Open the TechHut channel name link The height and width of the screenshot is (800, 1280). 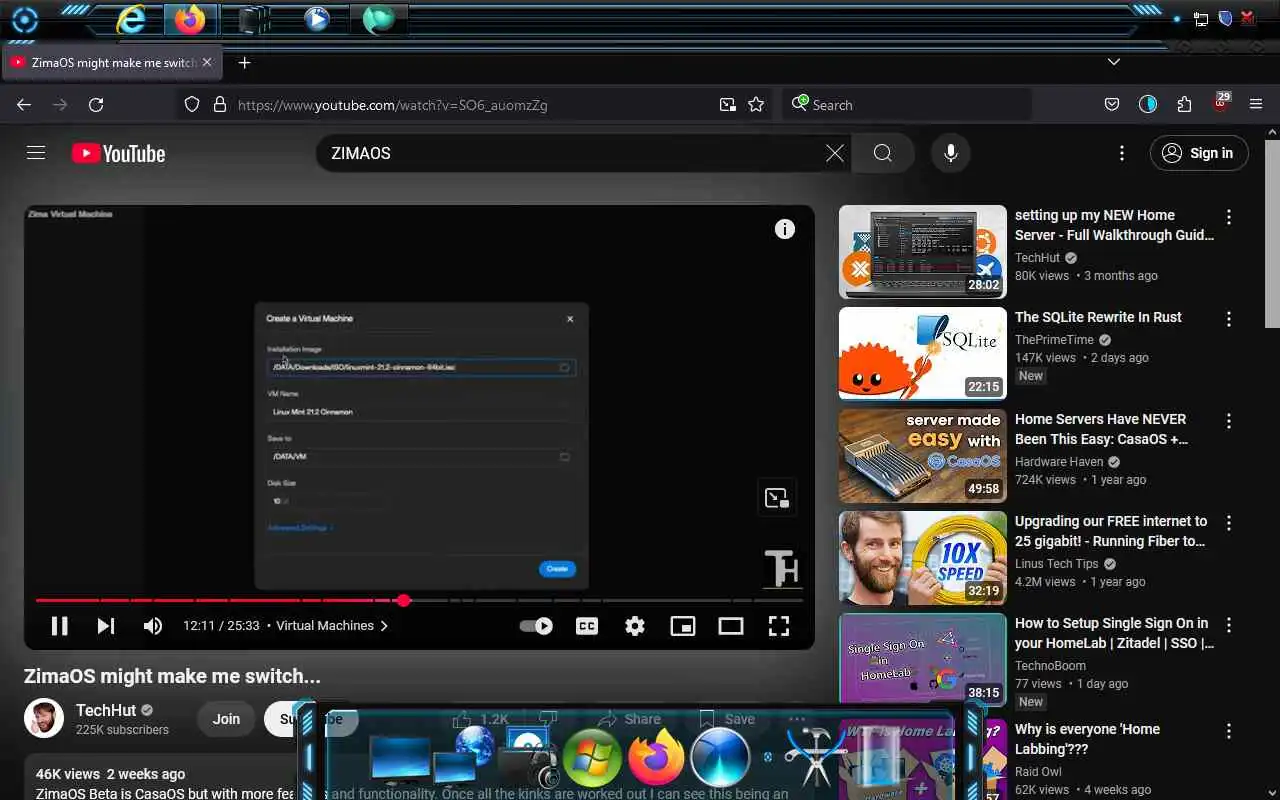click(106, 710)
